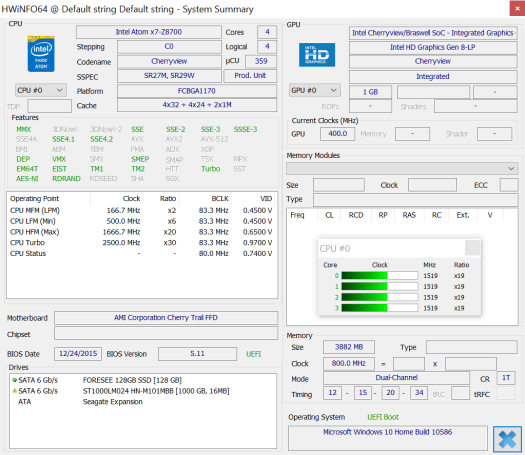Click the Cache field 4x32 + 4x24 + 2x1M
Image resolution: width=525 pixels, height=455 pixels.
point(197,105)
